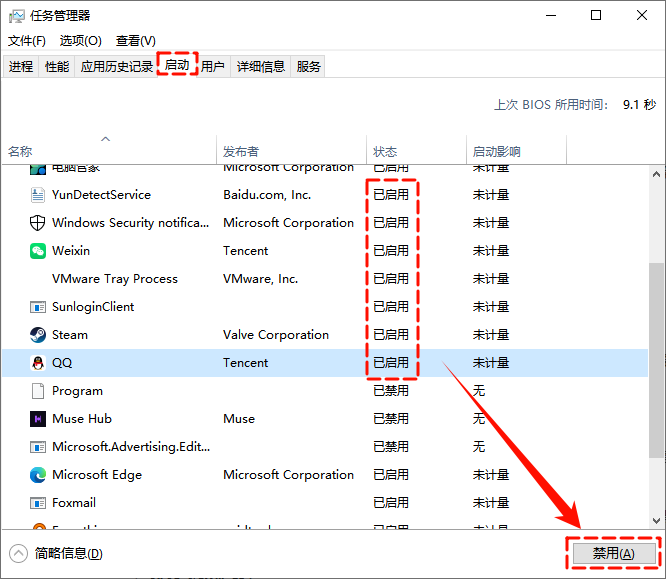Switch to the 性能 tab
Image resolution: width=666 pixels, height=579 pixels.
(57, 66)
